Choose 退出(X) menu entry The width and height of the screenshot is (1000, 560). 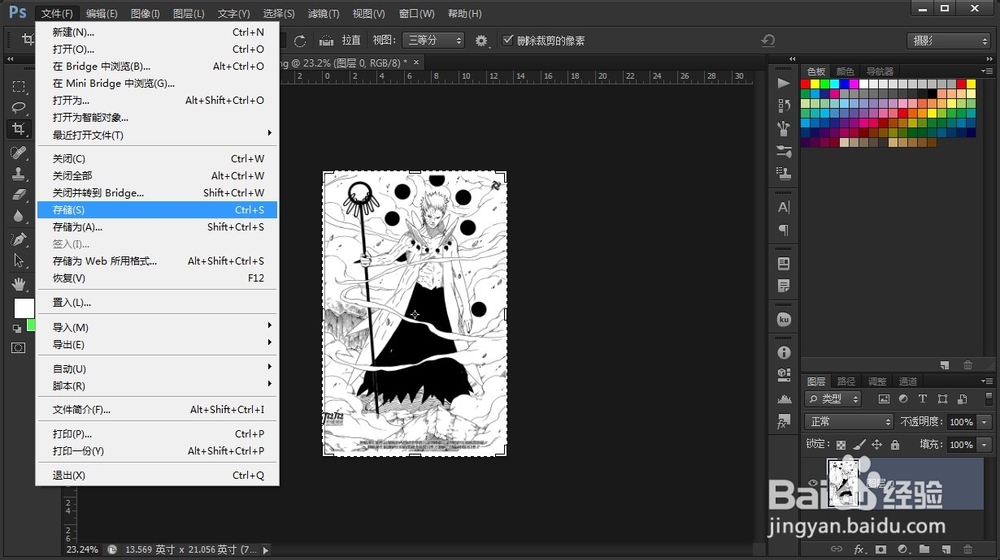click(157, 475)
